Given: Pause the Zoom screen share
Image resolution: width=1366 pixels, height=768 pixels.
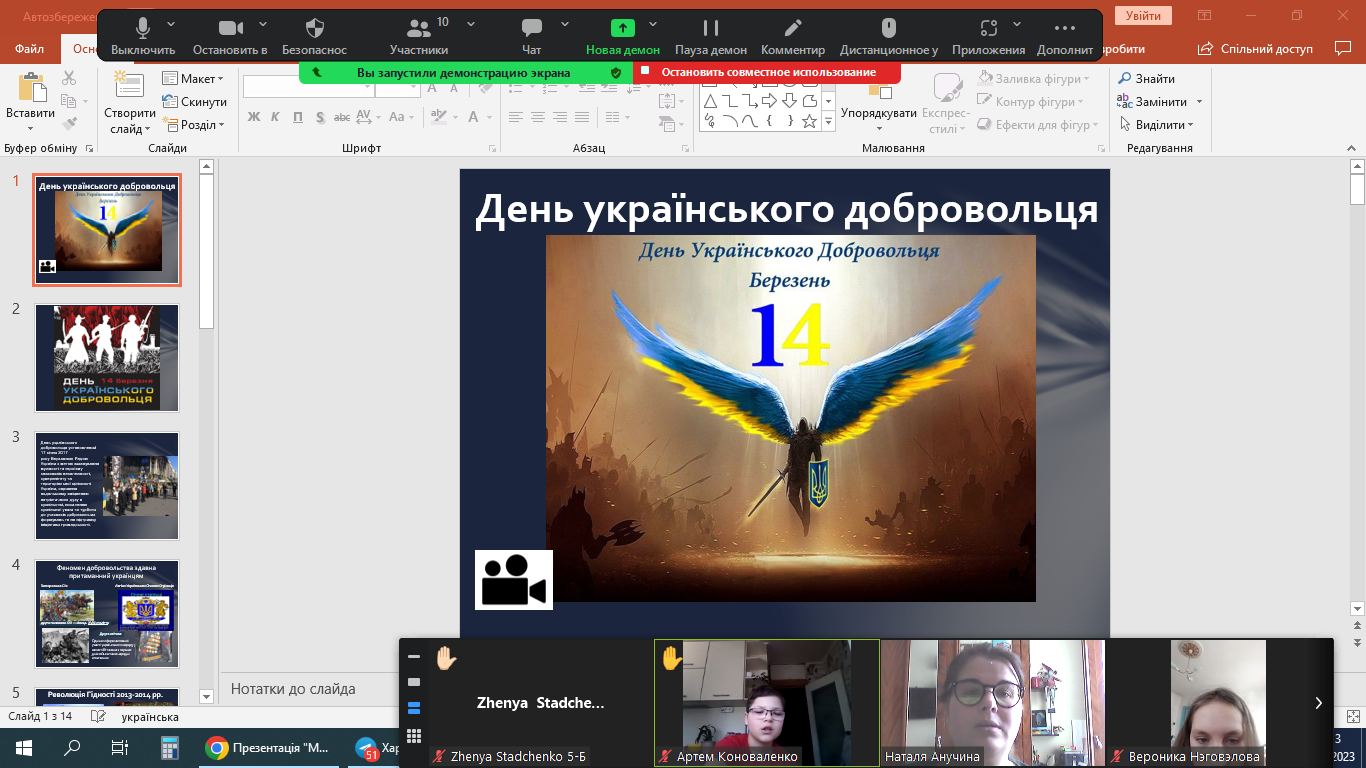Looking at the screenshot, I should coord(710,29).
